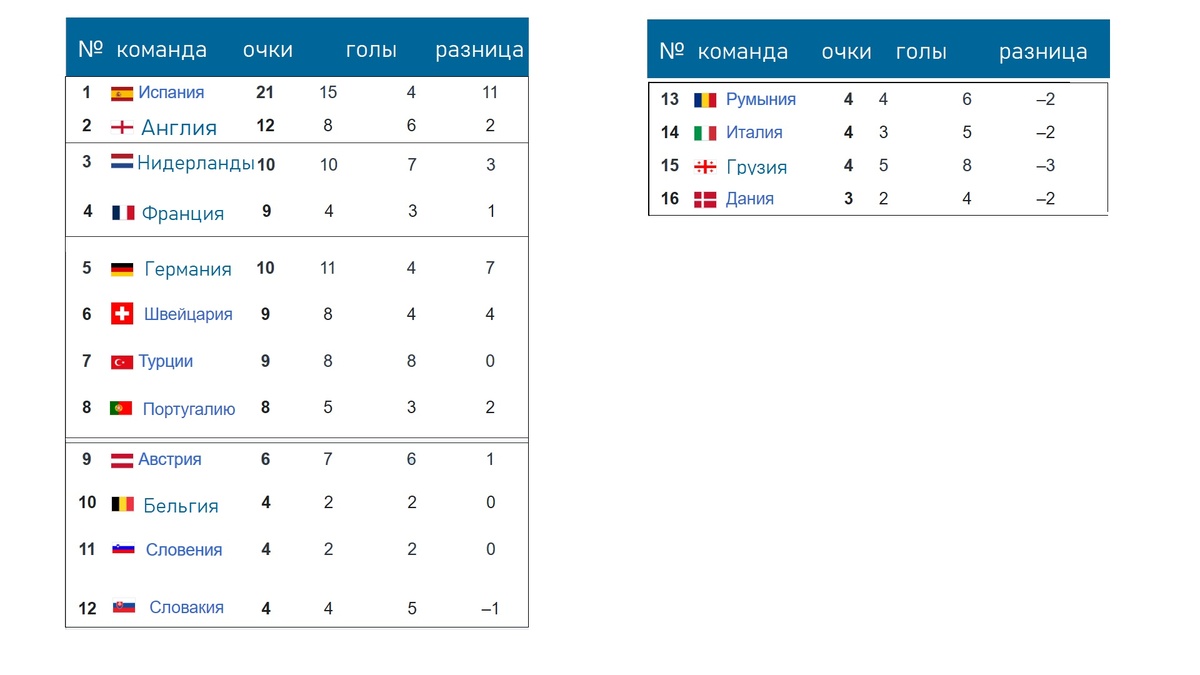Click the очки header in left table

[x=268, y=50]
